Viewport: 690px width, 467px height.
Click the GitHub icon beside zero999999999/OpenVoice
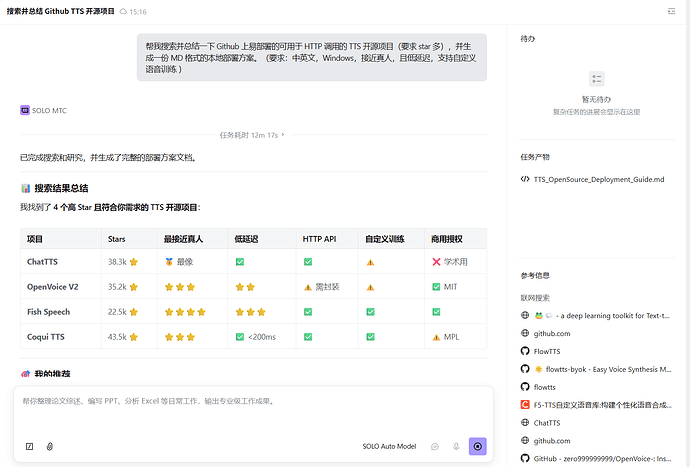pos(525,458)
